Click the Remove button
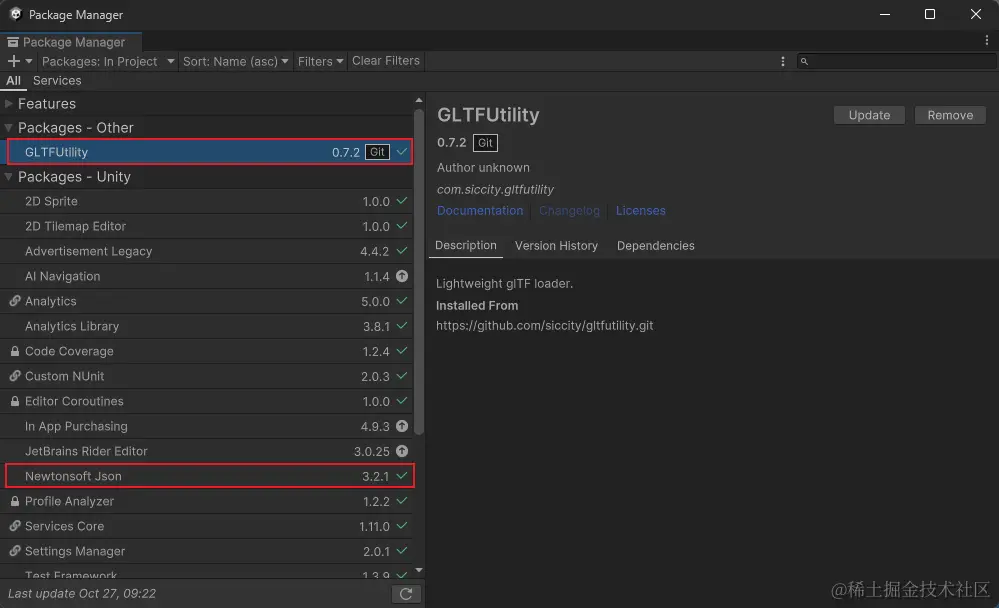 click(950, 115)
